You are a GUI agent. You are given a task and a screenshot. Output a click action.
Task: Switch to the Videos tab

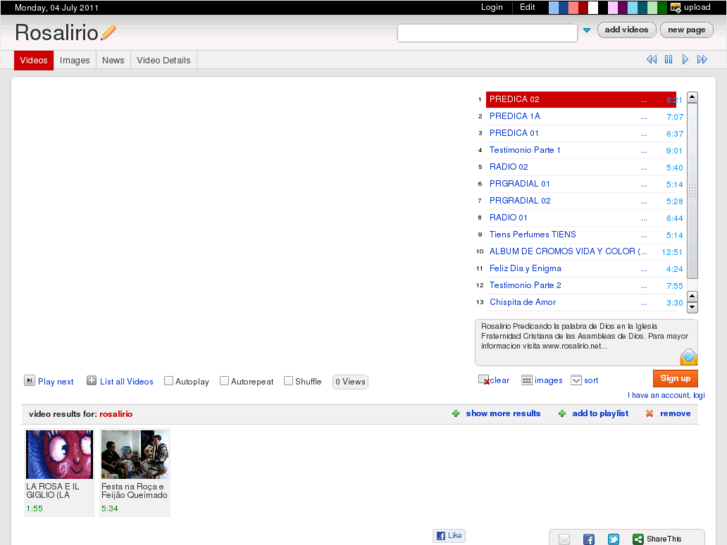[34, 60]
